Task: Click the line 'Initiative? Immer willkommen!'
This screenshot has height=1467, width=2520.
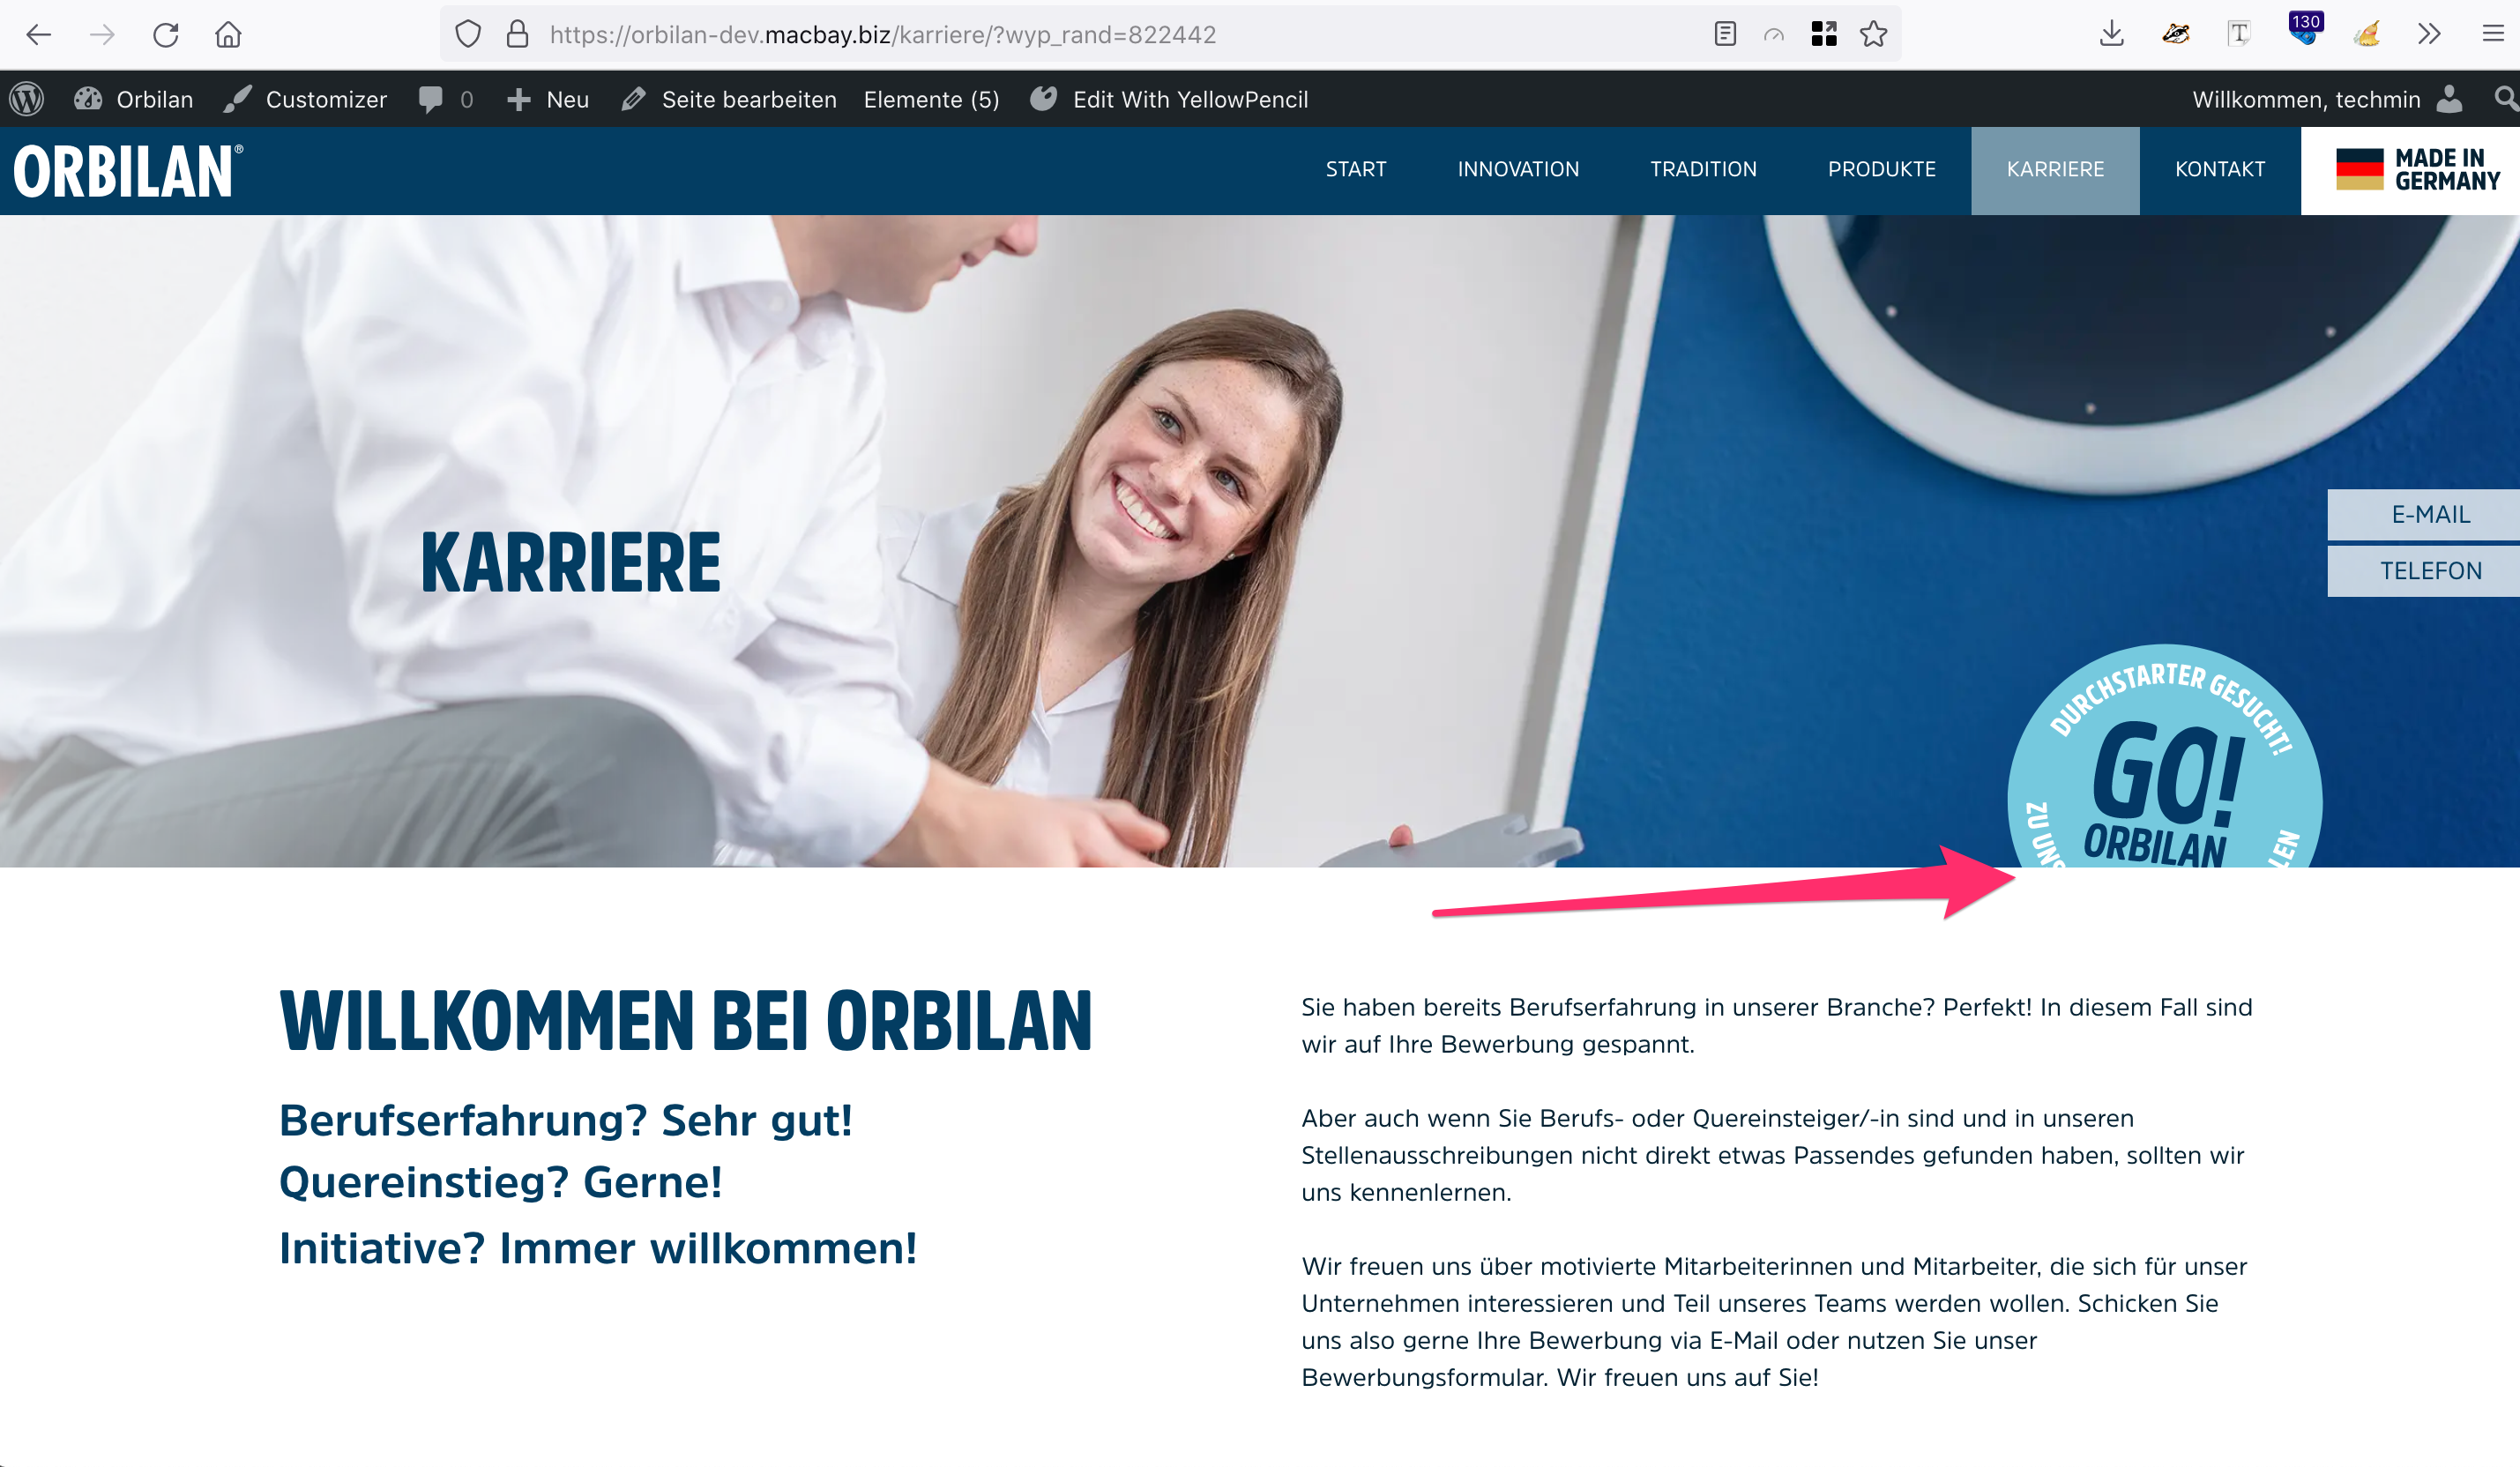Action: pos(598,1249)
